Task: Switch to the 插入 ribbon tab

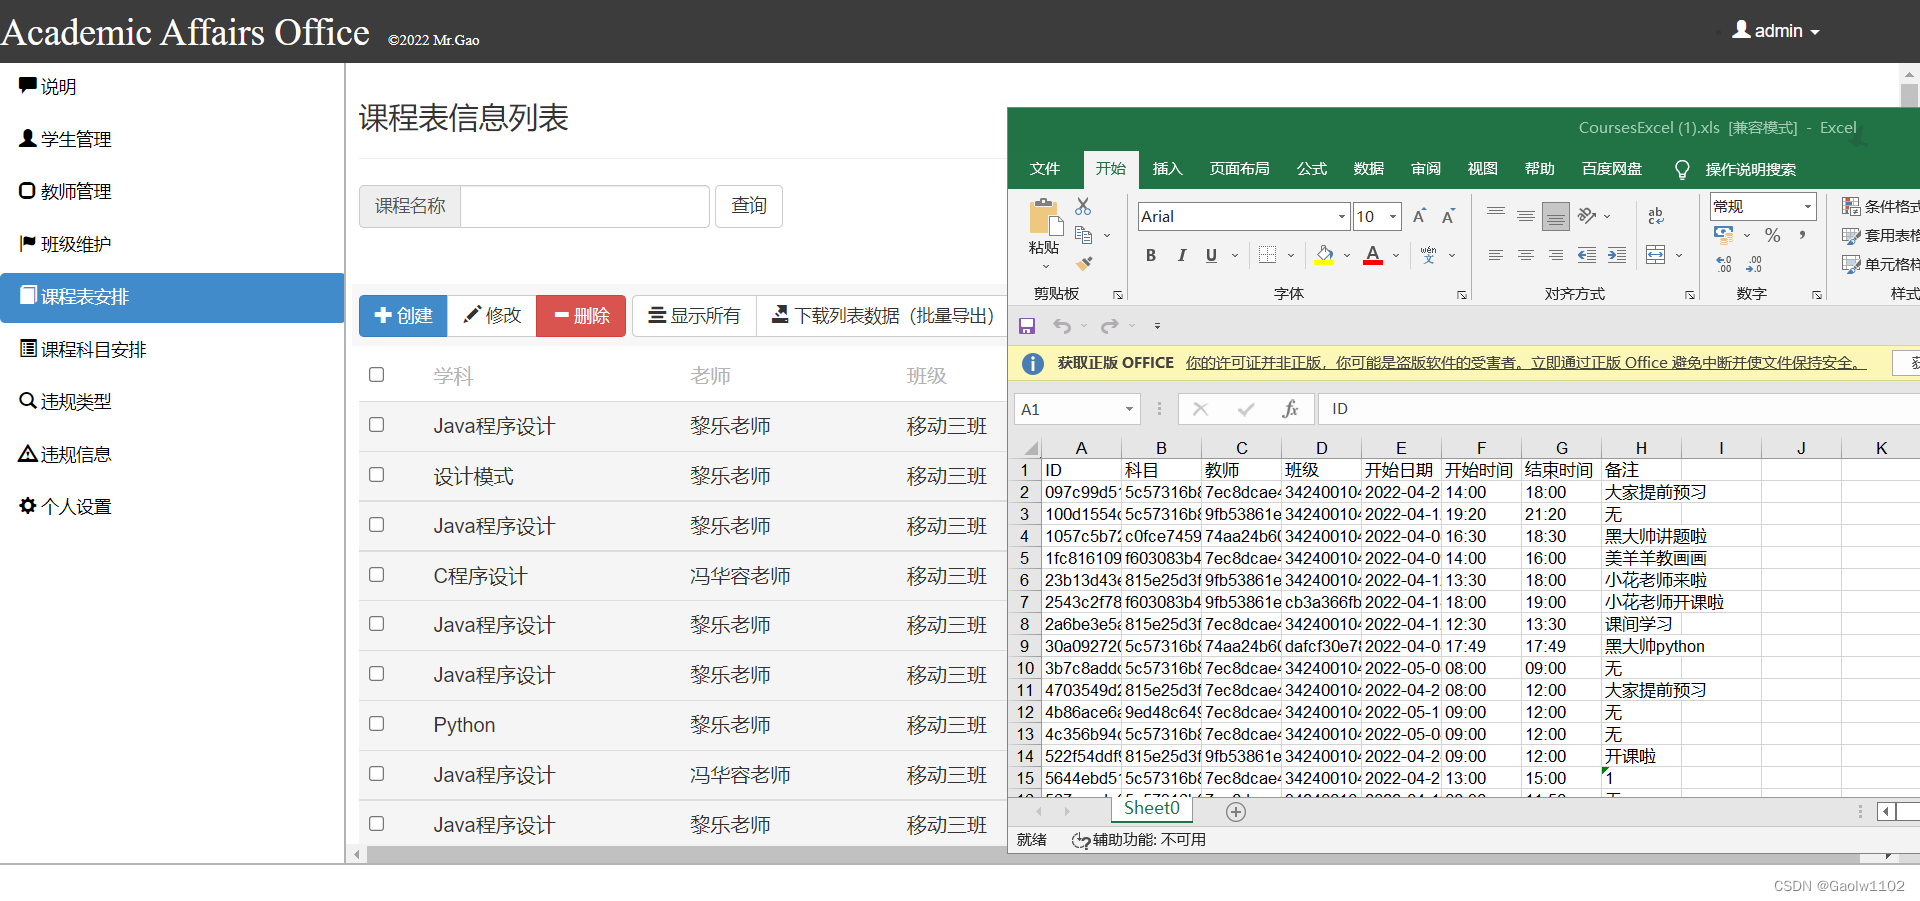Action: (1167, 169)
